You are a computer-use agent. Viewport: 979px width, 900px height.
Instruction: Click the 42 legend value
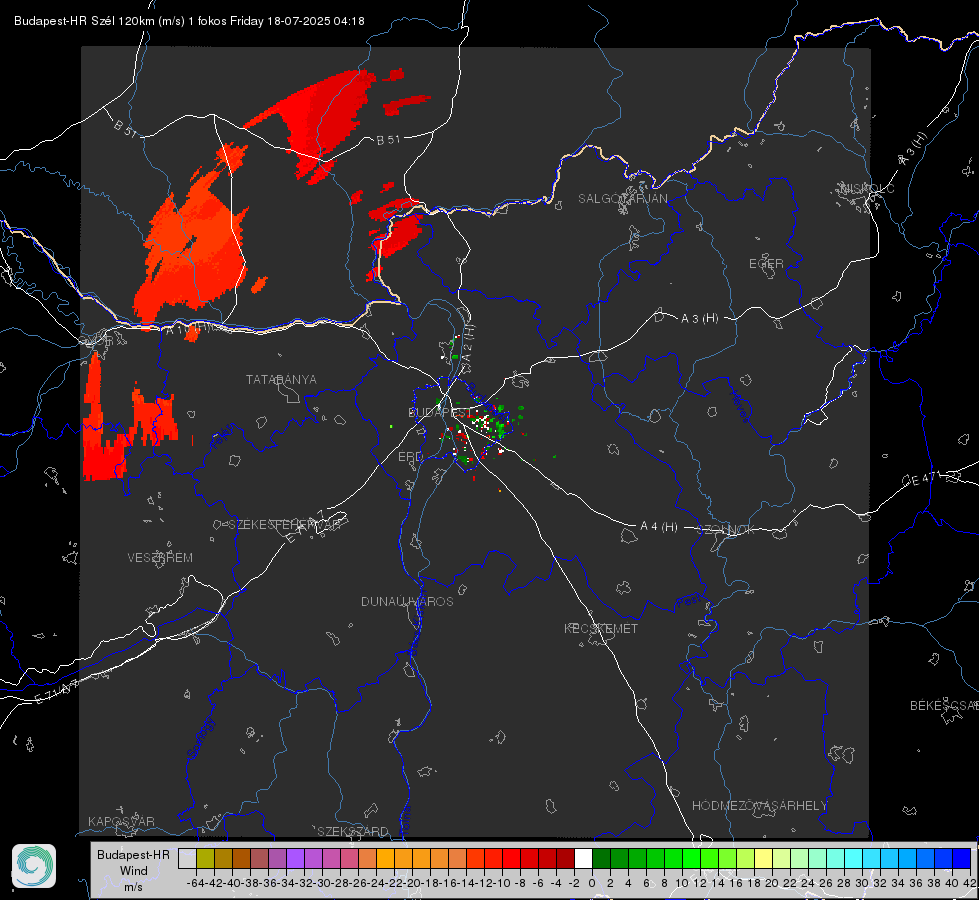pyautogui.click(x=970, y=883)
